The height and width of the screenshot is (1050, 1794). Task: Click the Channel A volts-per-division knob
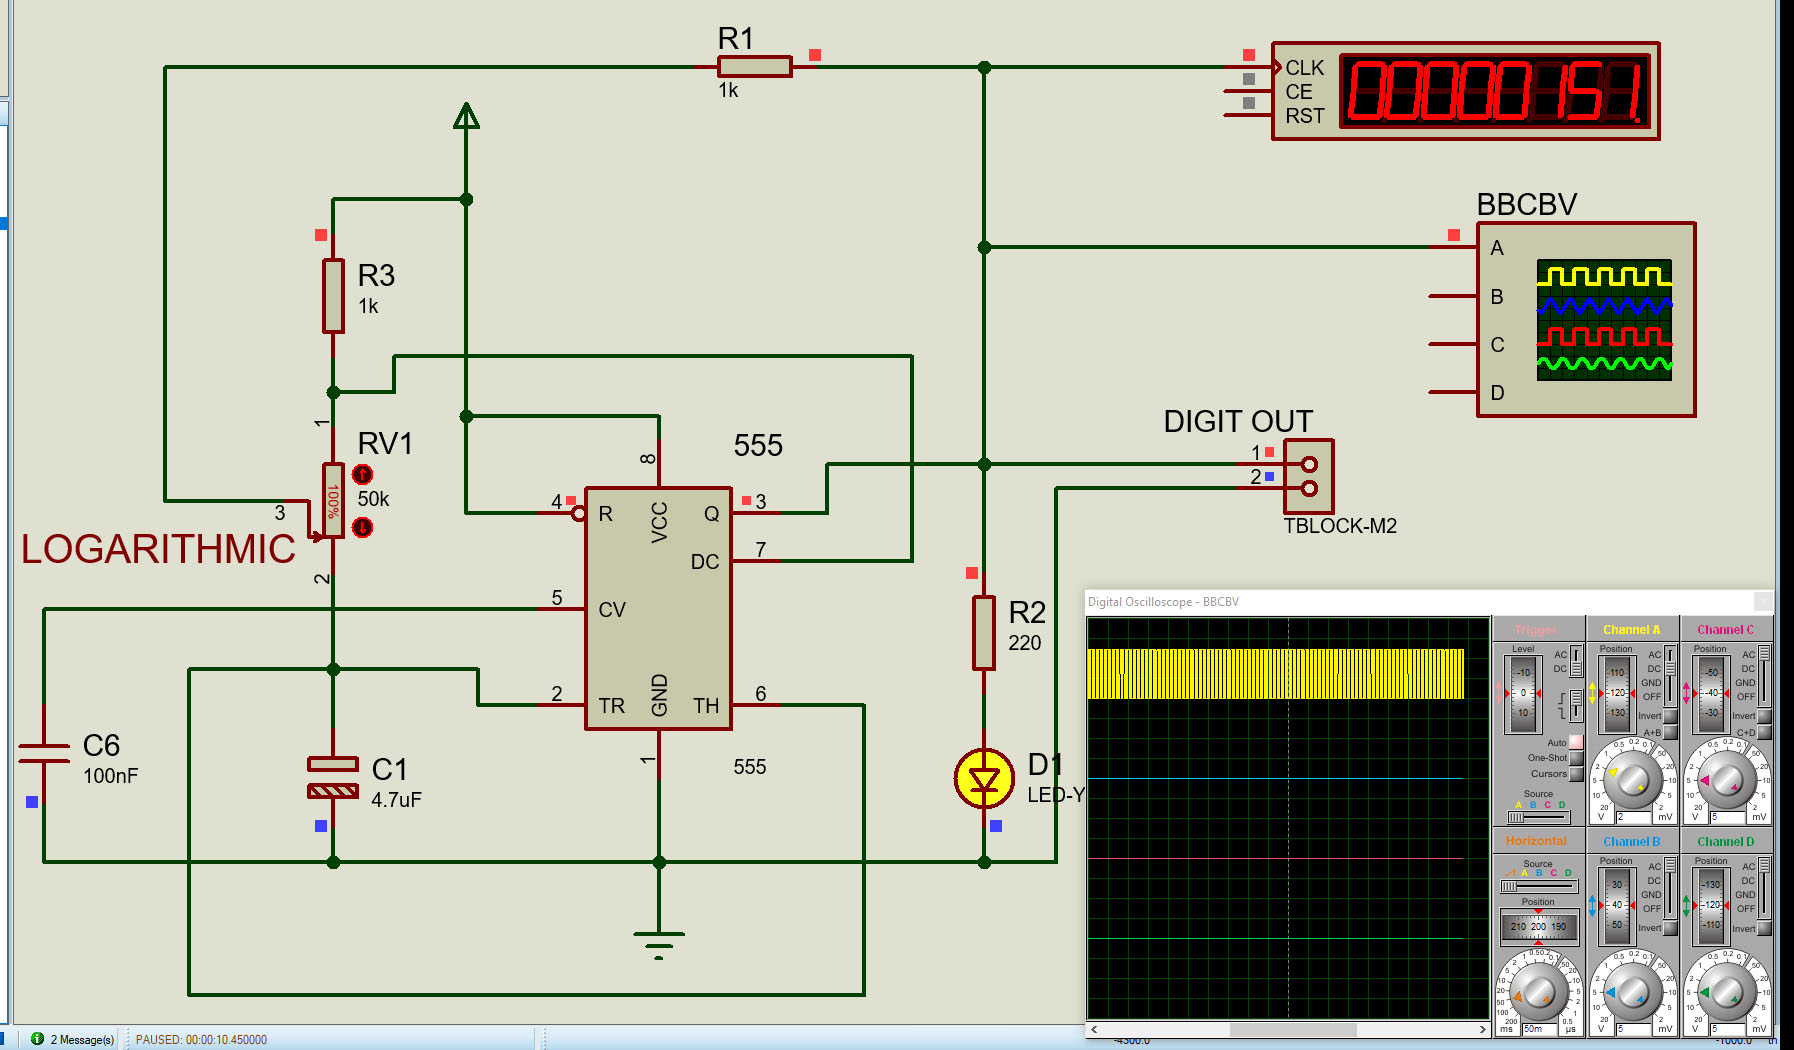coord(1632,780)
